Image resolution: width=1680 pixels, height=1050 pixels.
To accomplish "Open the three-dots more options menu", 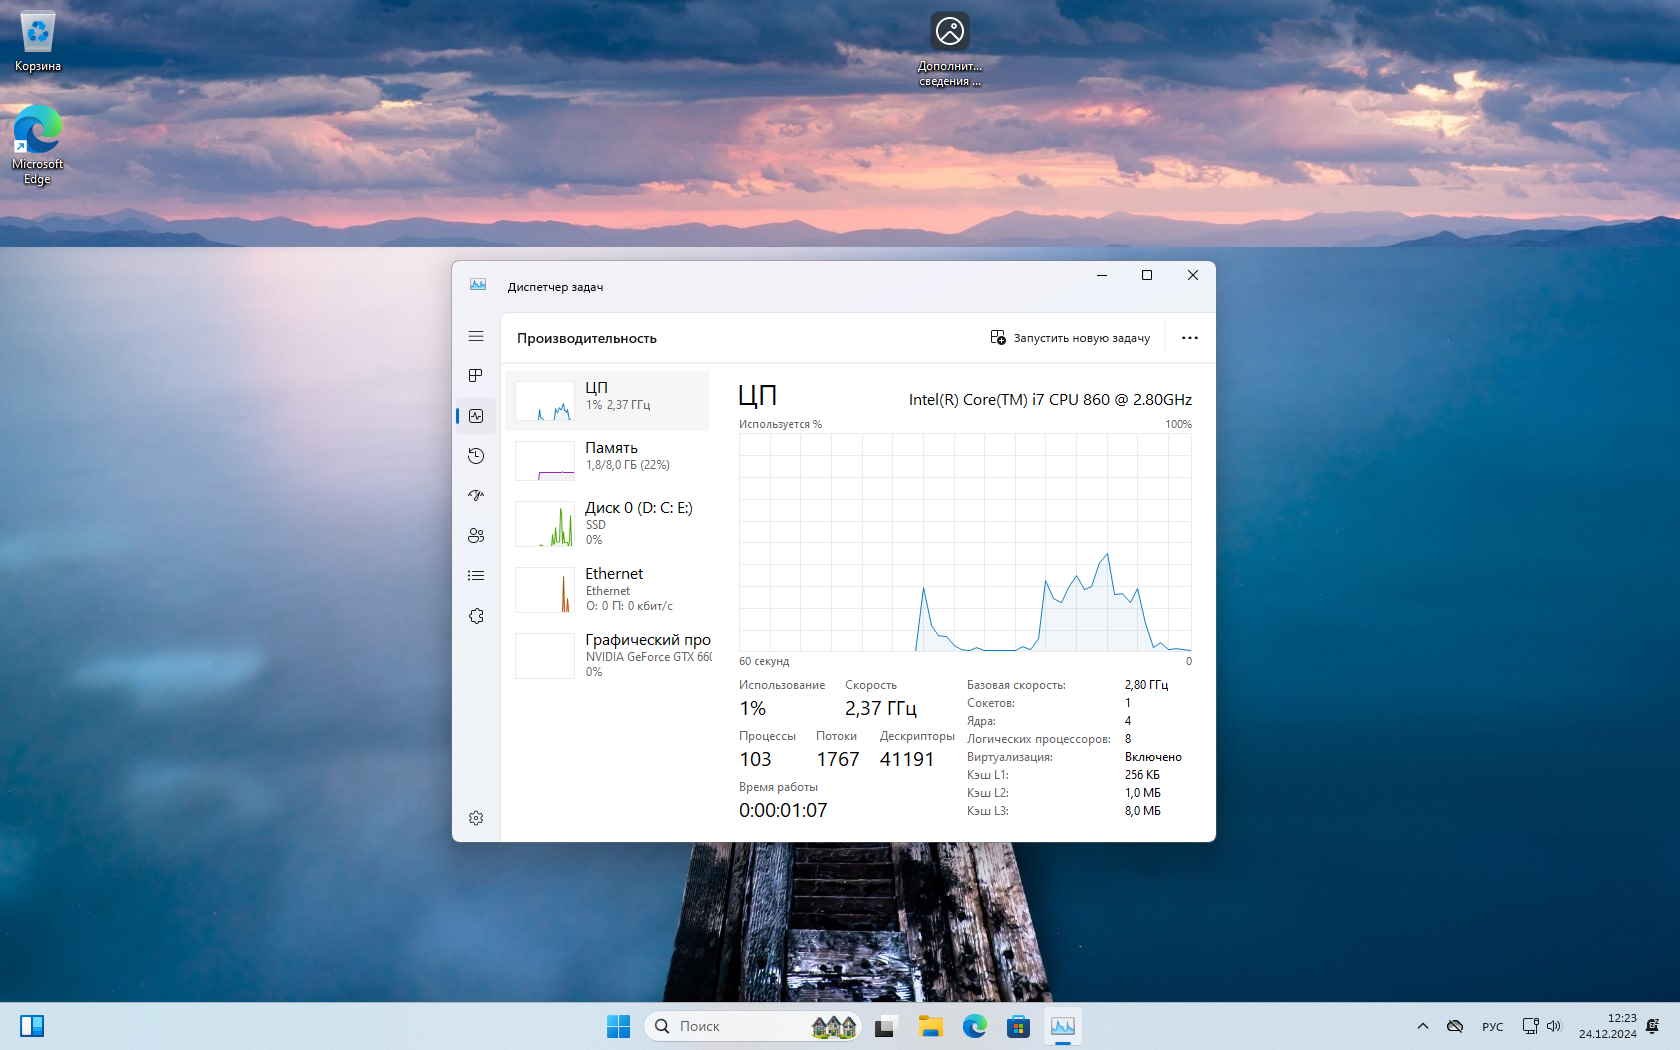I will tap(1189, 338).
